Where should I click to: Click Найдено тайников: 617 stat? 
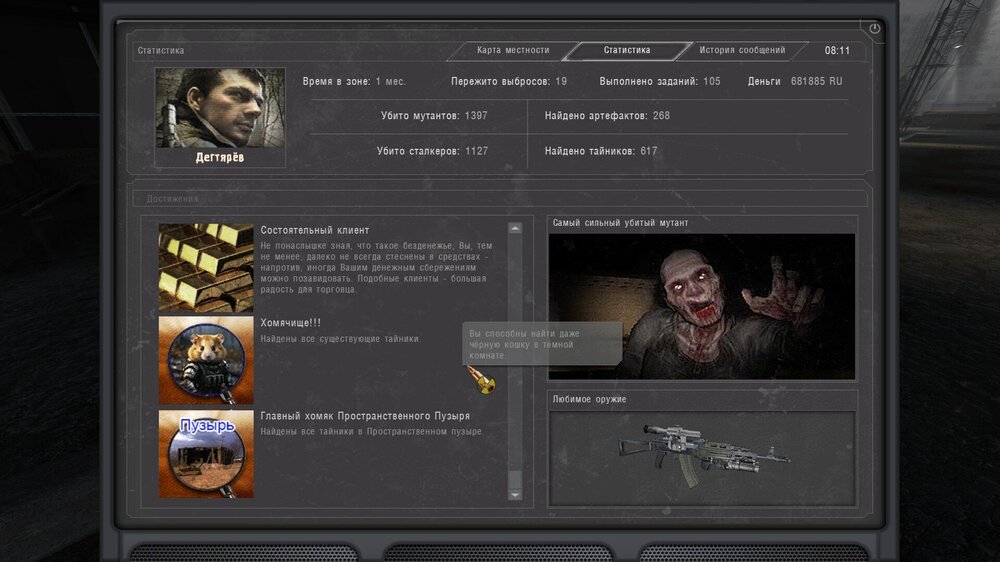[601, 151]
